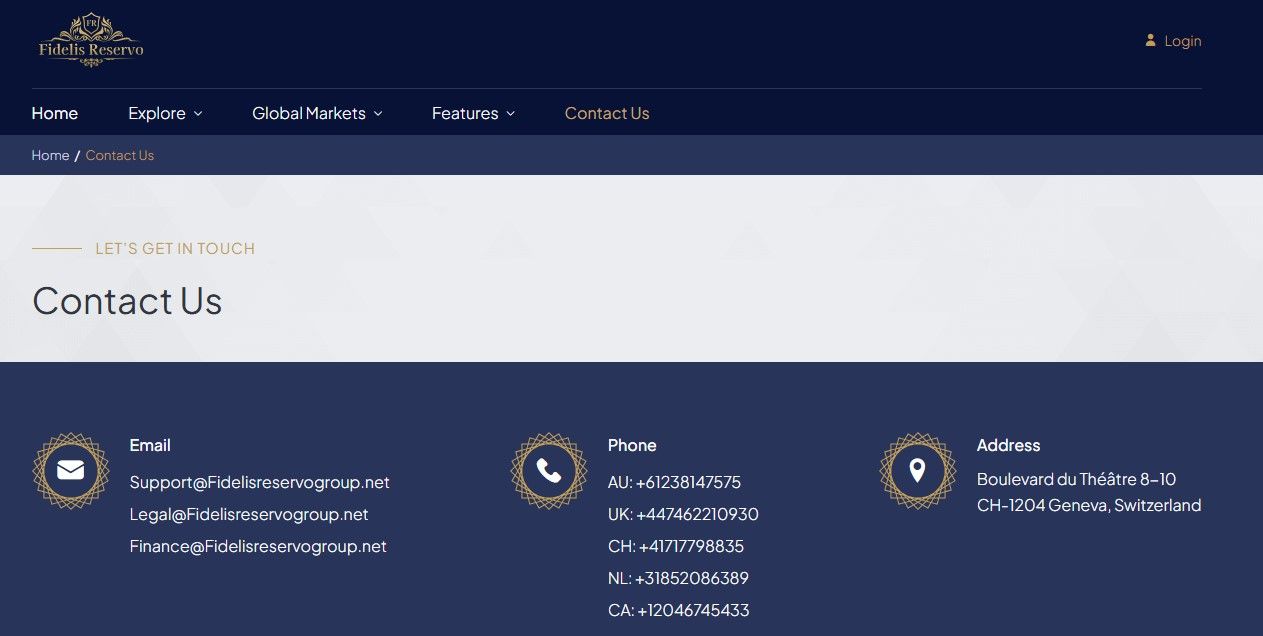Click the Email section heading
Image resolution: width=1263 pixels, height=636 pixels.
tap(150, 445)
